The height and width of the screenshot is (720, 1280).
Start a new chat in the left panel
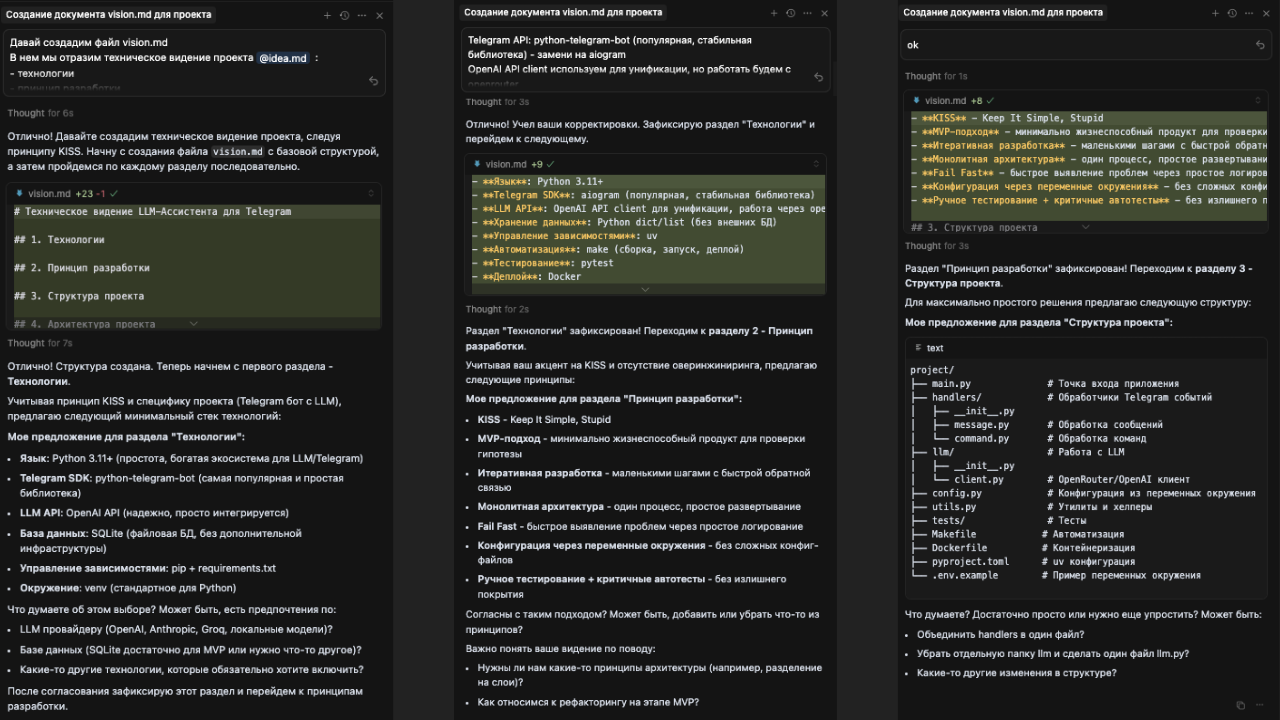(x=327, y=15)
